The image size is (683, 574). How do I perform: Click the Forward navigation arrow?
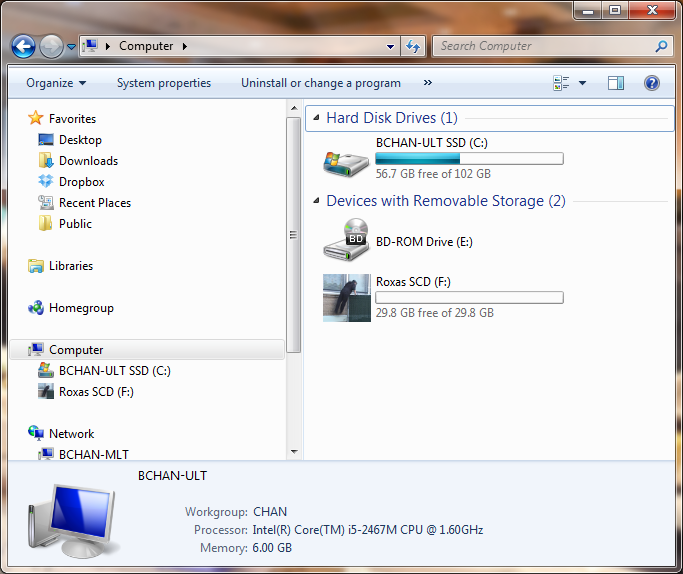coord(51,46)
